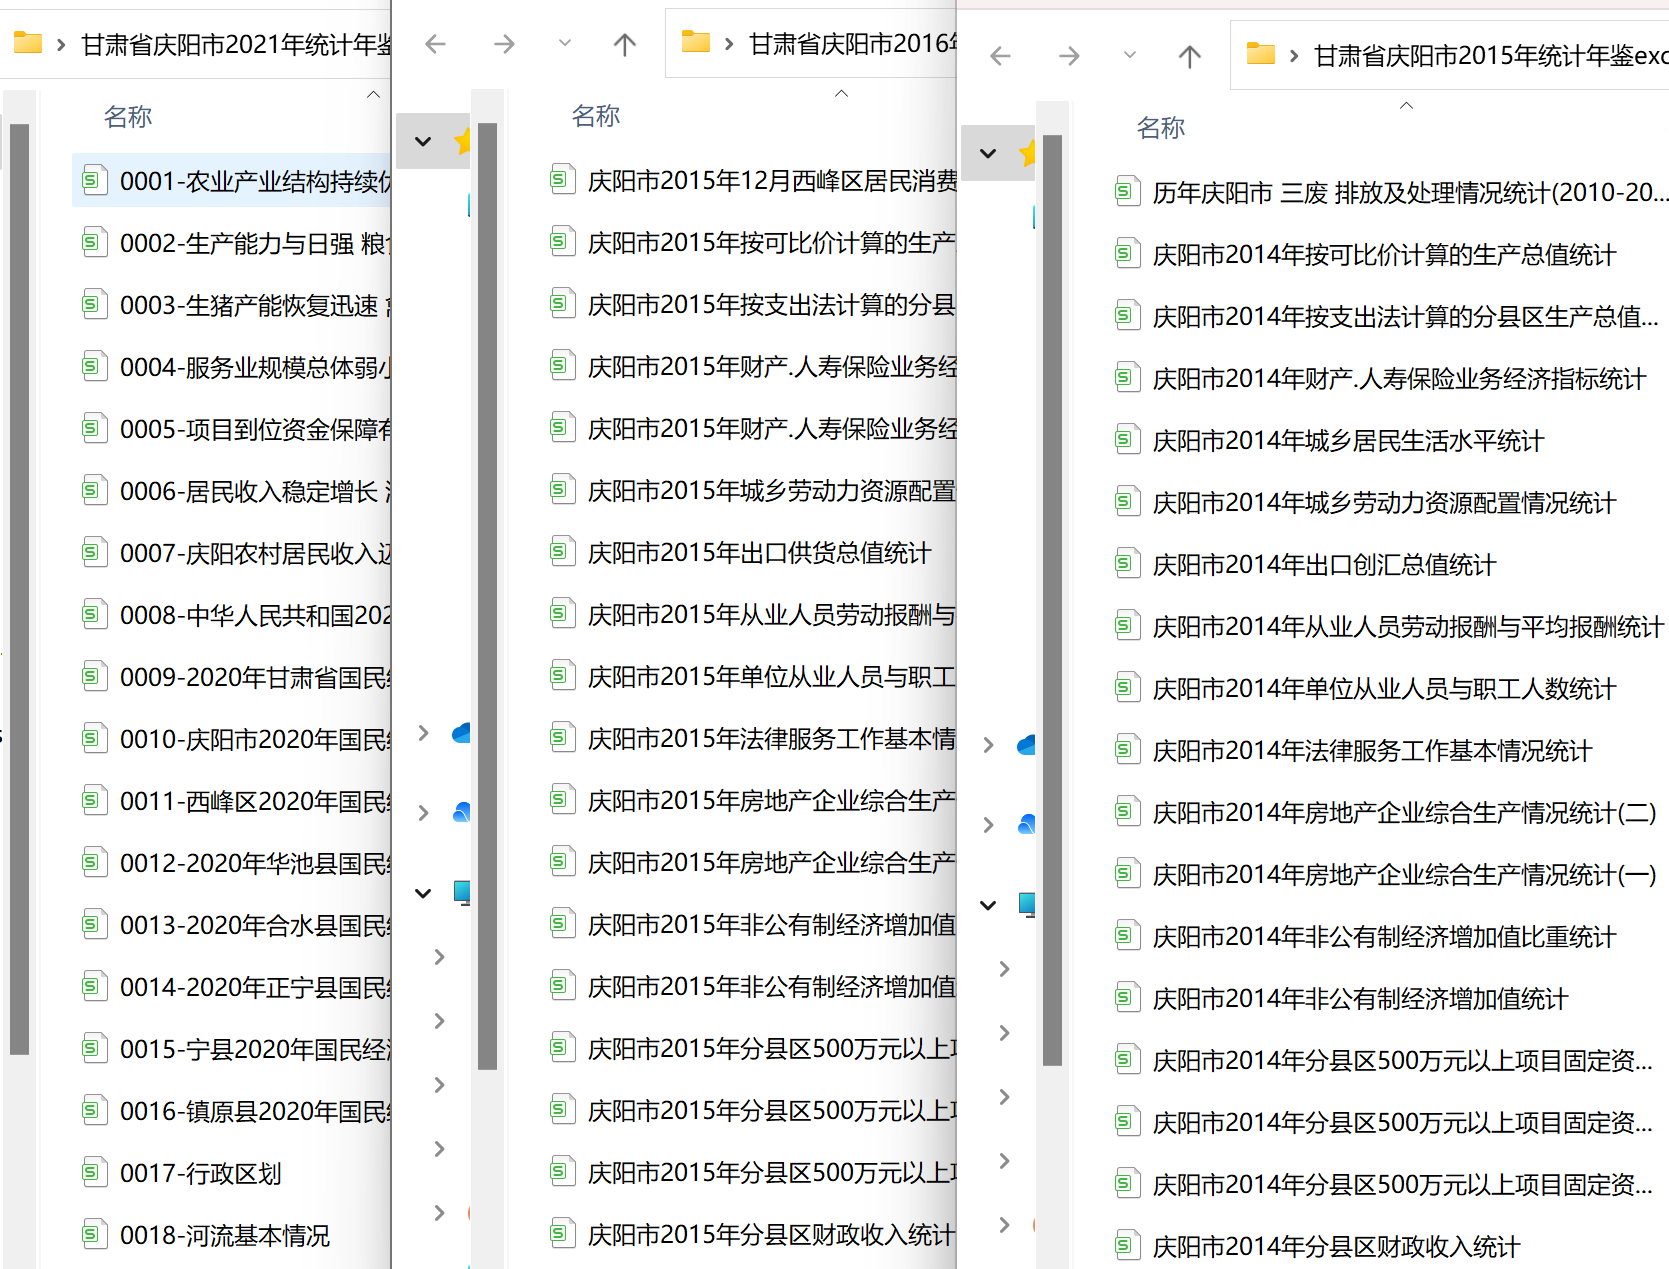Click file icon of 0017-行政区划
The width and height of the screenshot is (1669, 1269).
(x=94, y=1172)
